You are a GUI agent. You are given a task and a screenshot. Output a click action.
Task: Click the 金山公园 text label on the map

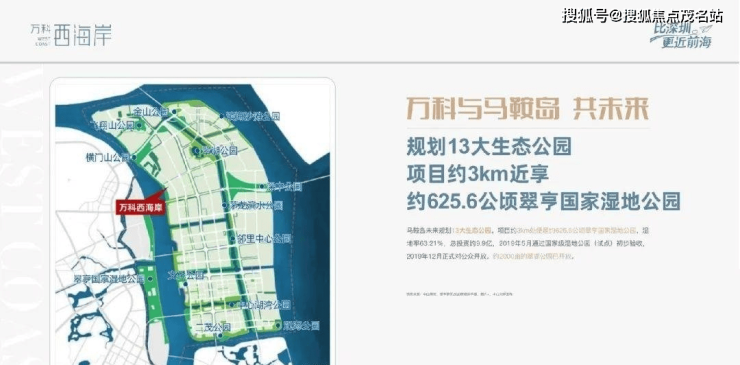(x=151, y=112)
